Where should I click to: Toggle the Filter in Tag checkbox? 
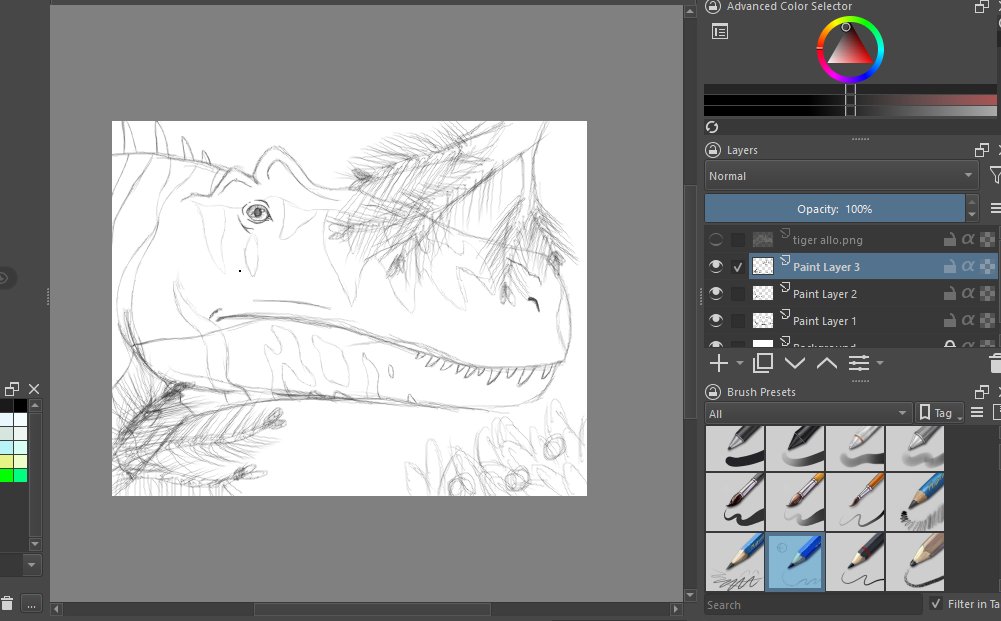(936, 603)
